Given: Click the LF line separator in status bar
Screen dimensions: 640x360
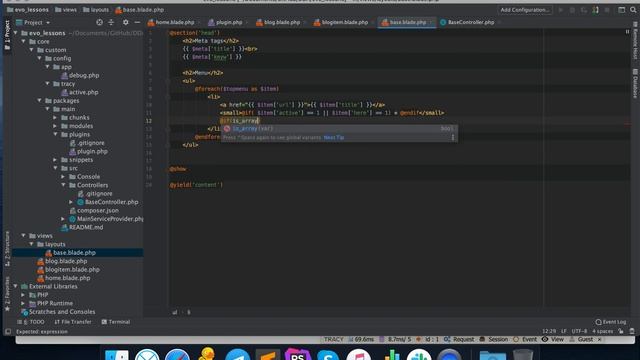Looking at the screenshot, I should [564, 331].
